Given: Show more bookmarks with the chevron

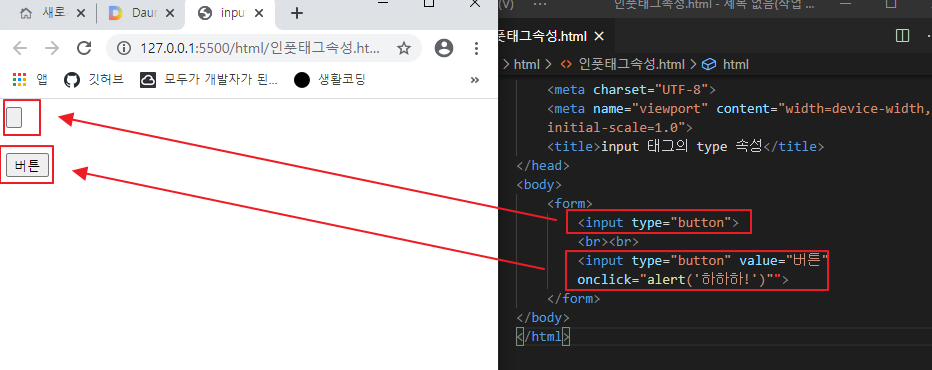Looking at the screenshot, I should tap(474, 80).
